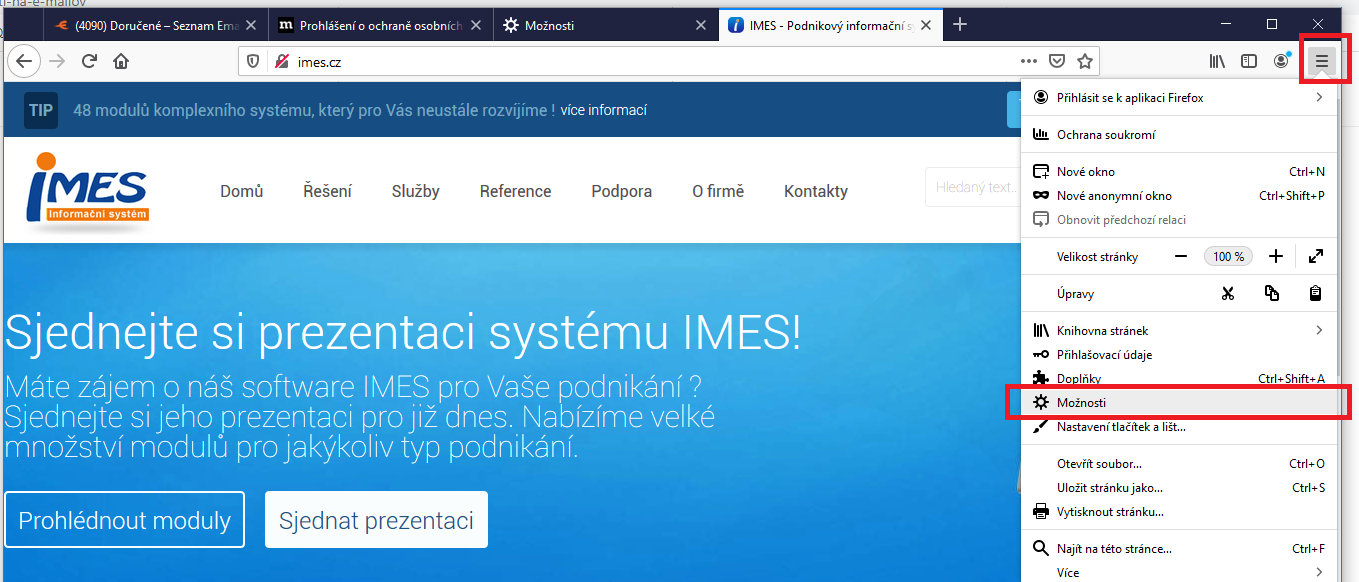
Task: Open Firefox Account toolbar icon
Action: click(1282, 61)
